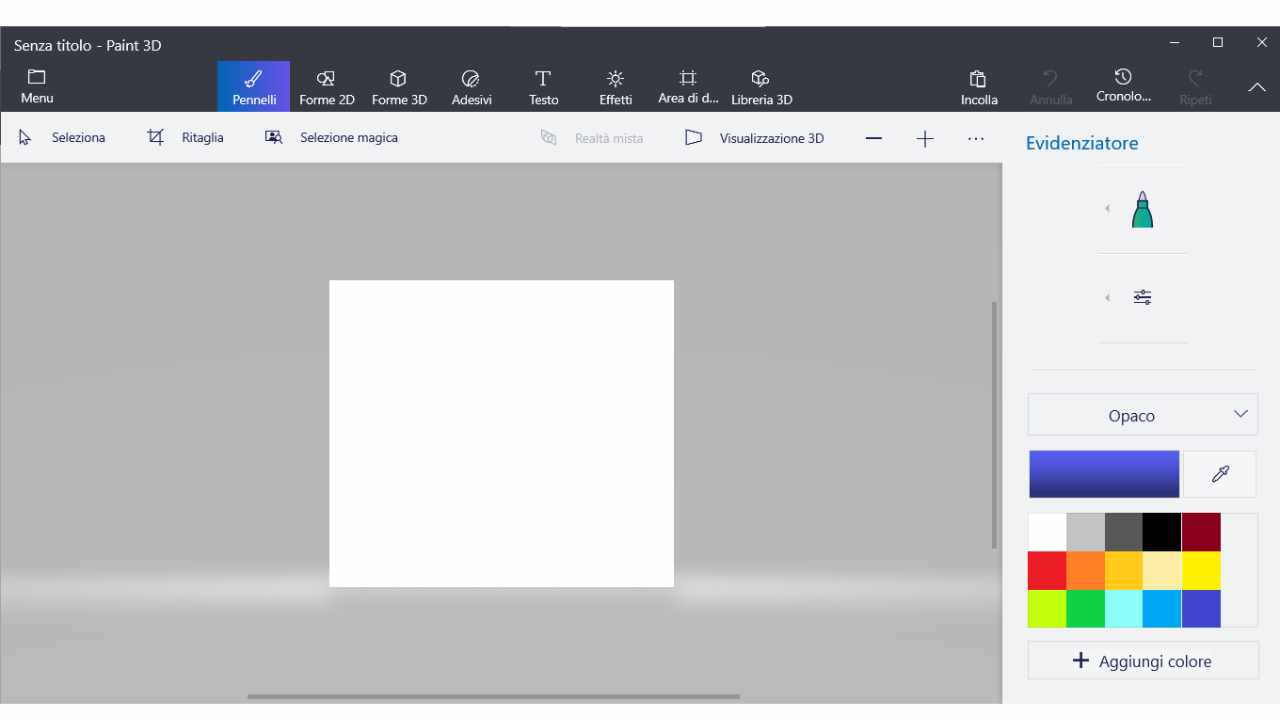Click the Realtà mista button
Screen dimensions: 1280x720
[592, 138]
